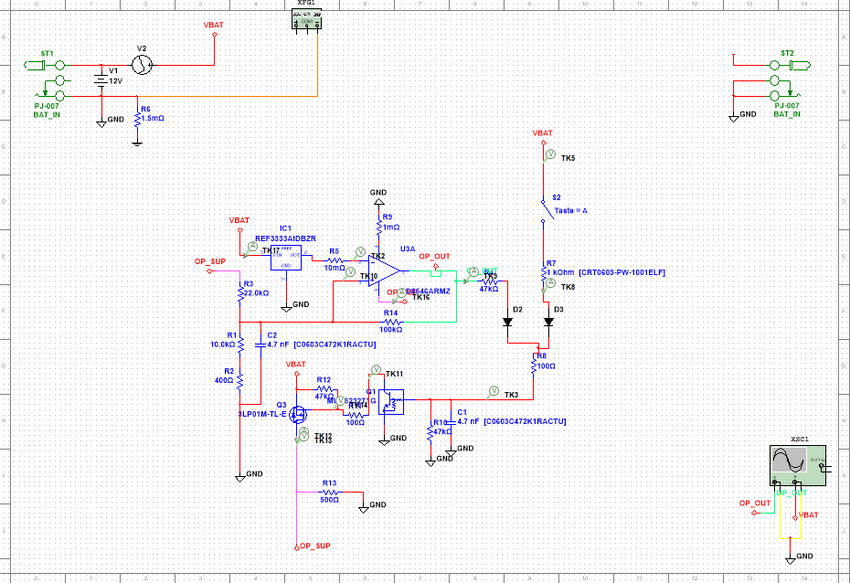Select the XSC1 oscilloscope instrument

pos(796,466)
